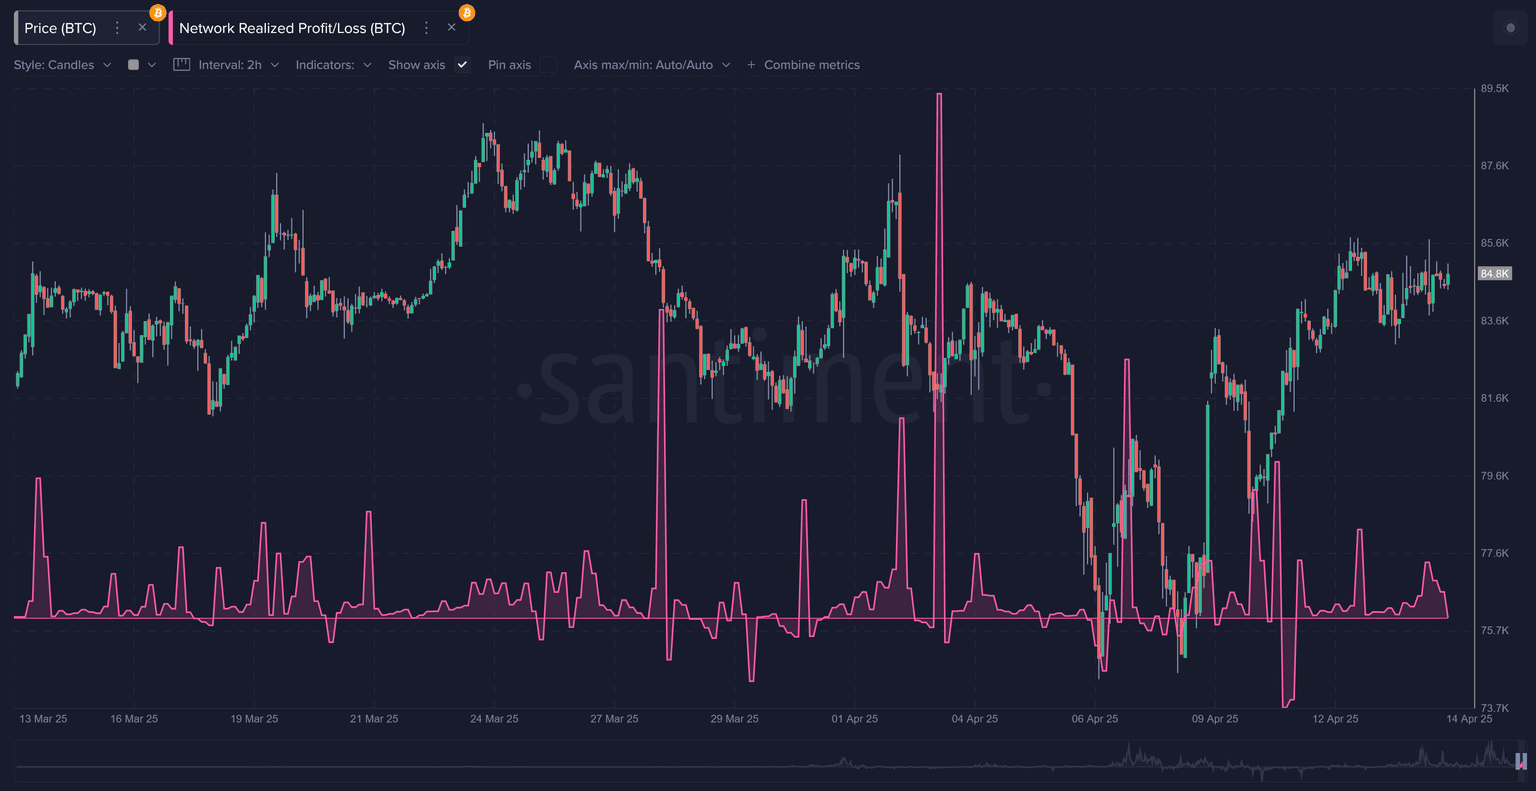Viewport: 1536px width, 791px height.
Task: Remove the Network Realized Profit/Loss metric
Action: (x=452, y=28)
